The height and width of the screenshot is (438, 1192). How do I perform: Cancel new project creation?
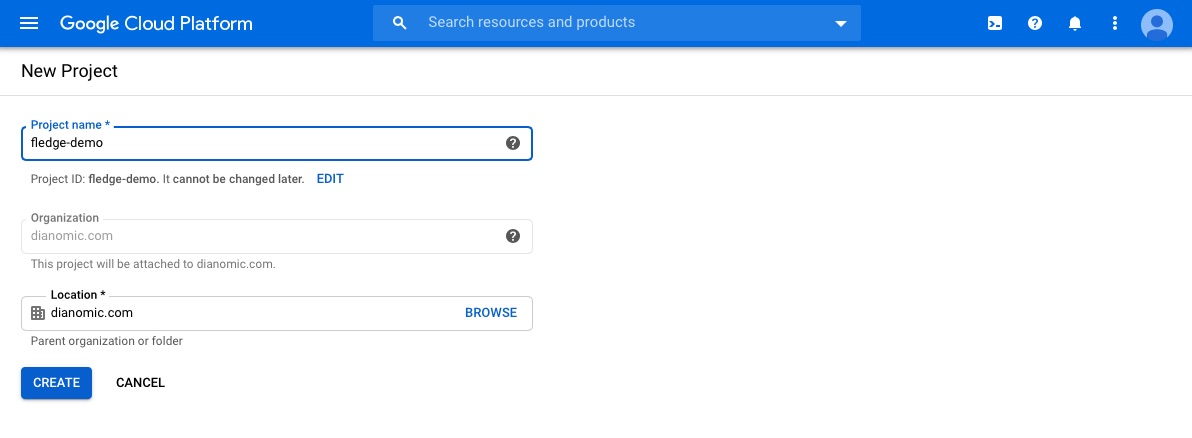click(140, 383)
